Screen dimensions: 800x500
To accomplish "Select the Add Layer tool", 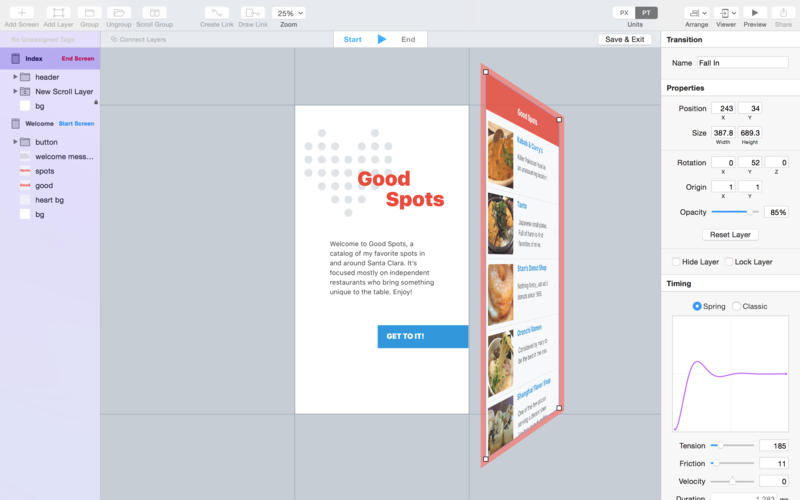I will tap(58, 13).
